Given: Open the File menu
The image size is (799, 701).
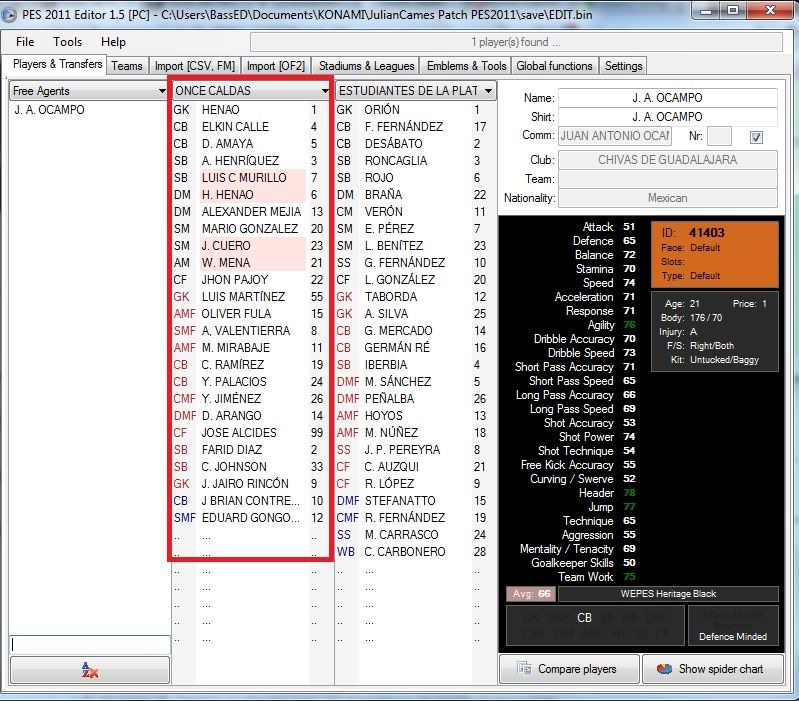Looking at the screenshot, I should tap(25, 42).
